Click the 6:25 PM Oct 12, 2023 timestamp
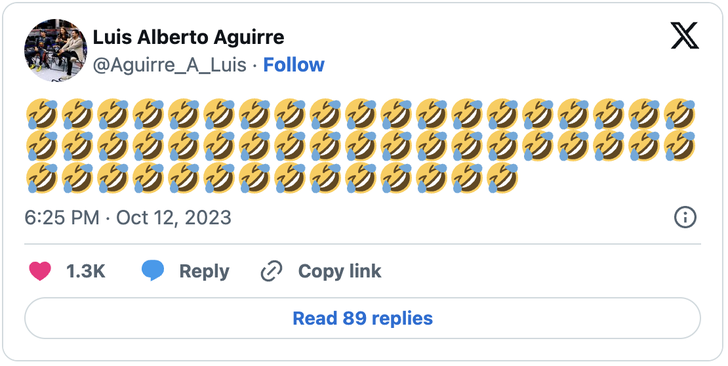 pos(128,217)
